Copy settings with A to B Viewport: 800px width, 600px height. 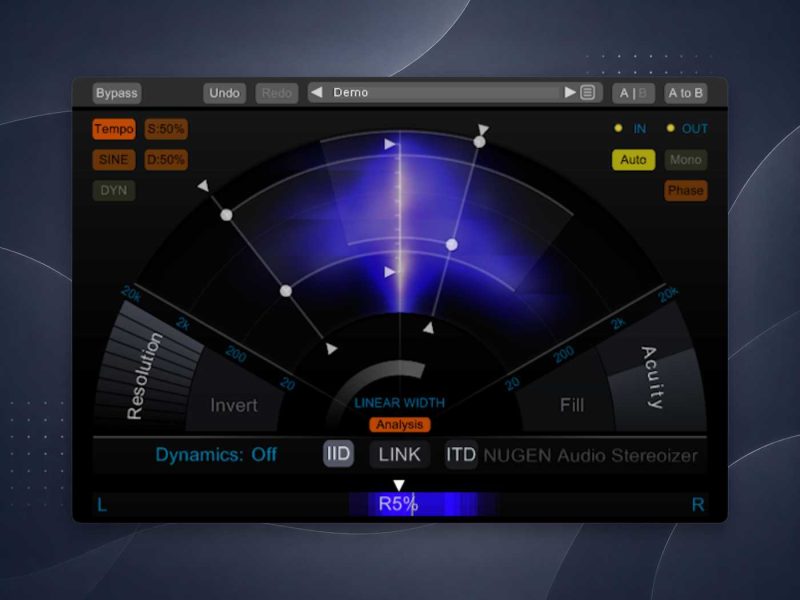pyautogui.click(x=686, y=93)
